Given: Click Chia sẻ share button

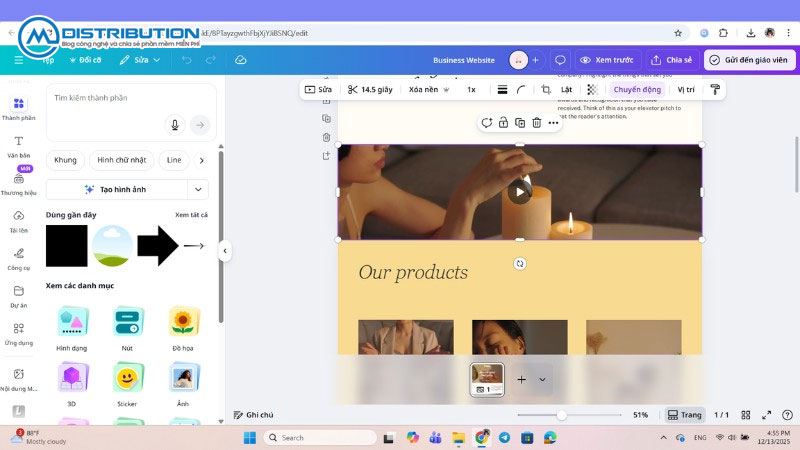Looking at the screenshot, I should click(x=672, y=60).
